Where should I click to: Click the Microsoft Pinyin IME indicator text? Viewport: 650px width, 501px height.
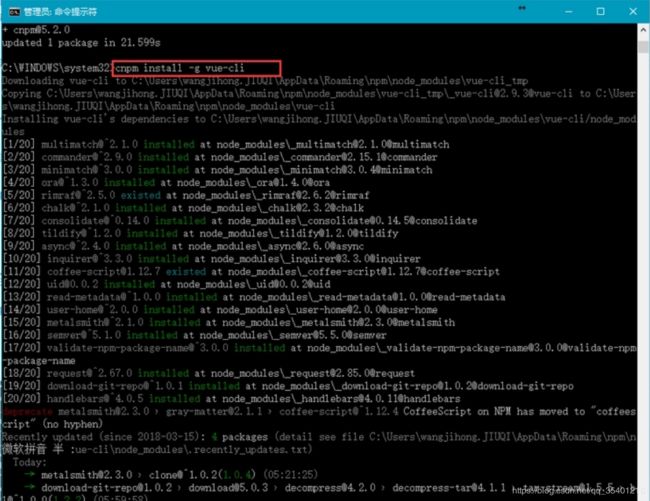tap(32, 450)
